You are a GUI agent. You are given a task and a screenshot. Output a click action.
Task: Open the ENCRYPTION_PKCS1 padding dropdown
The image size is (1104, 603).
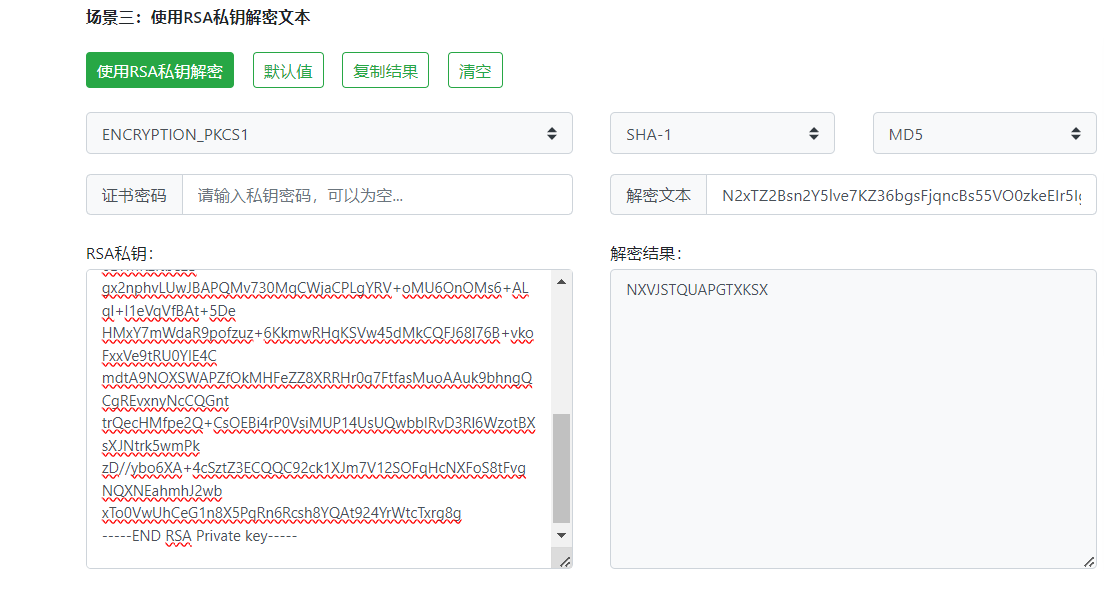click(x=329, y=134)
